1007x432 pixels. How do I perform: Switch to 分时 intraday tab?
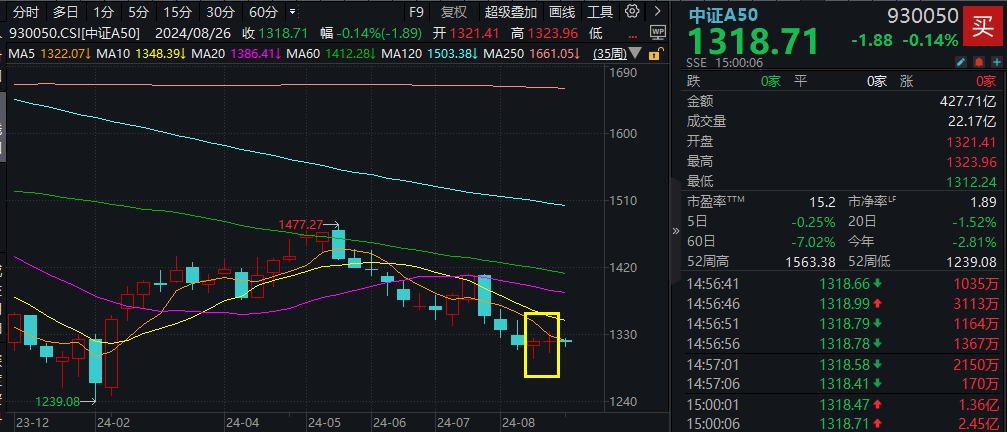25,12
